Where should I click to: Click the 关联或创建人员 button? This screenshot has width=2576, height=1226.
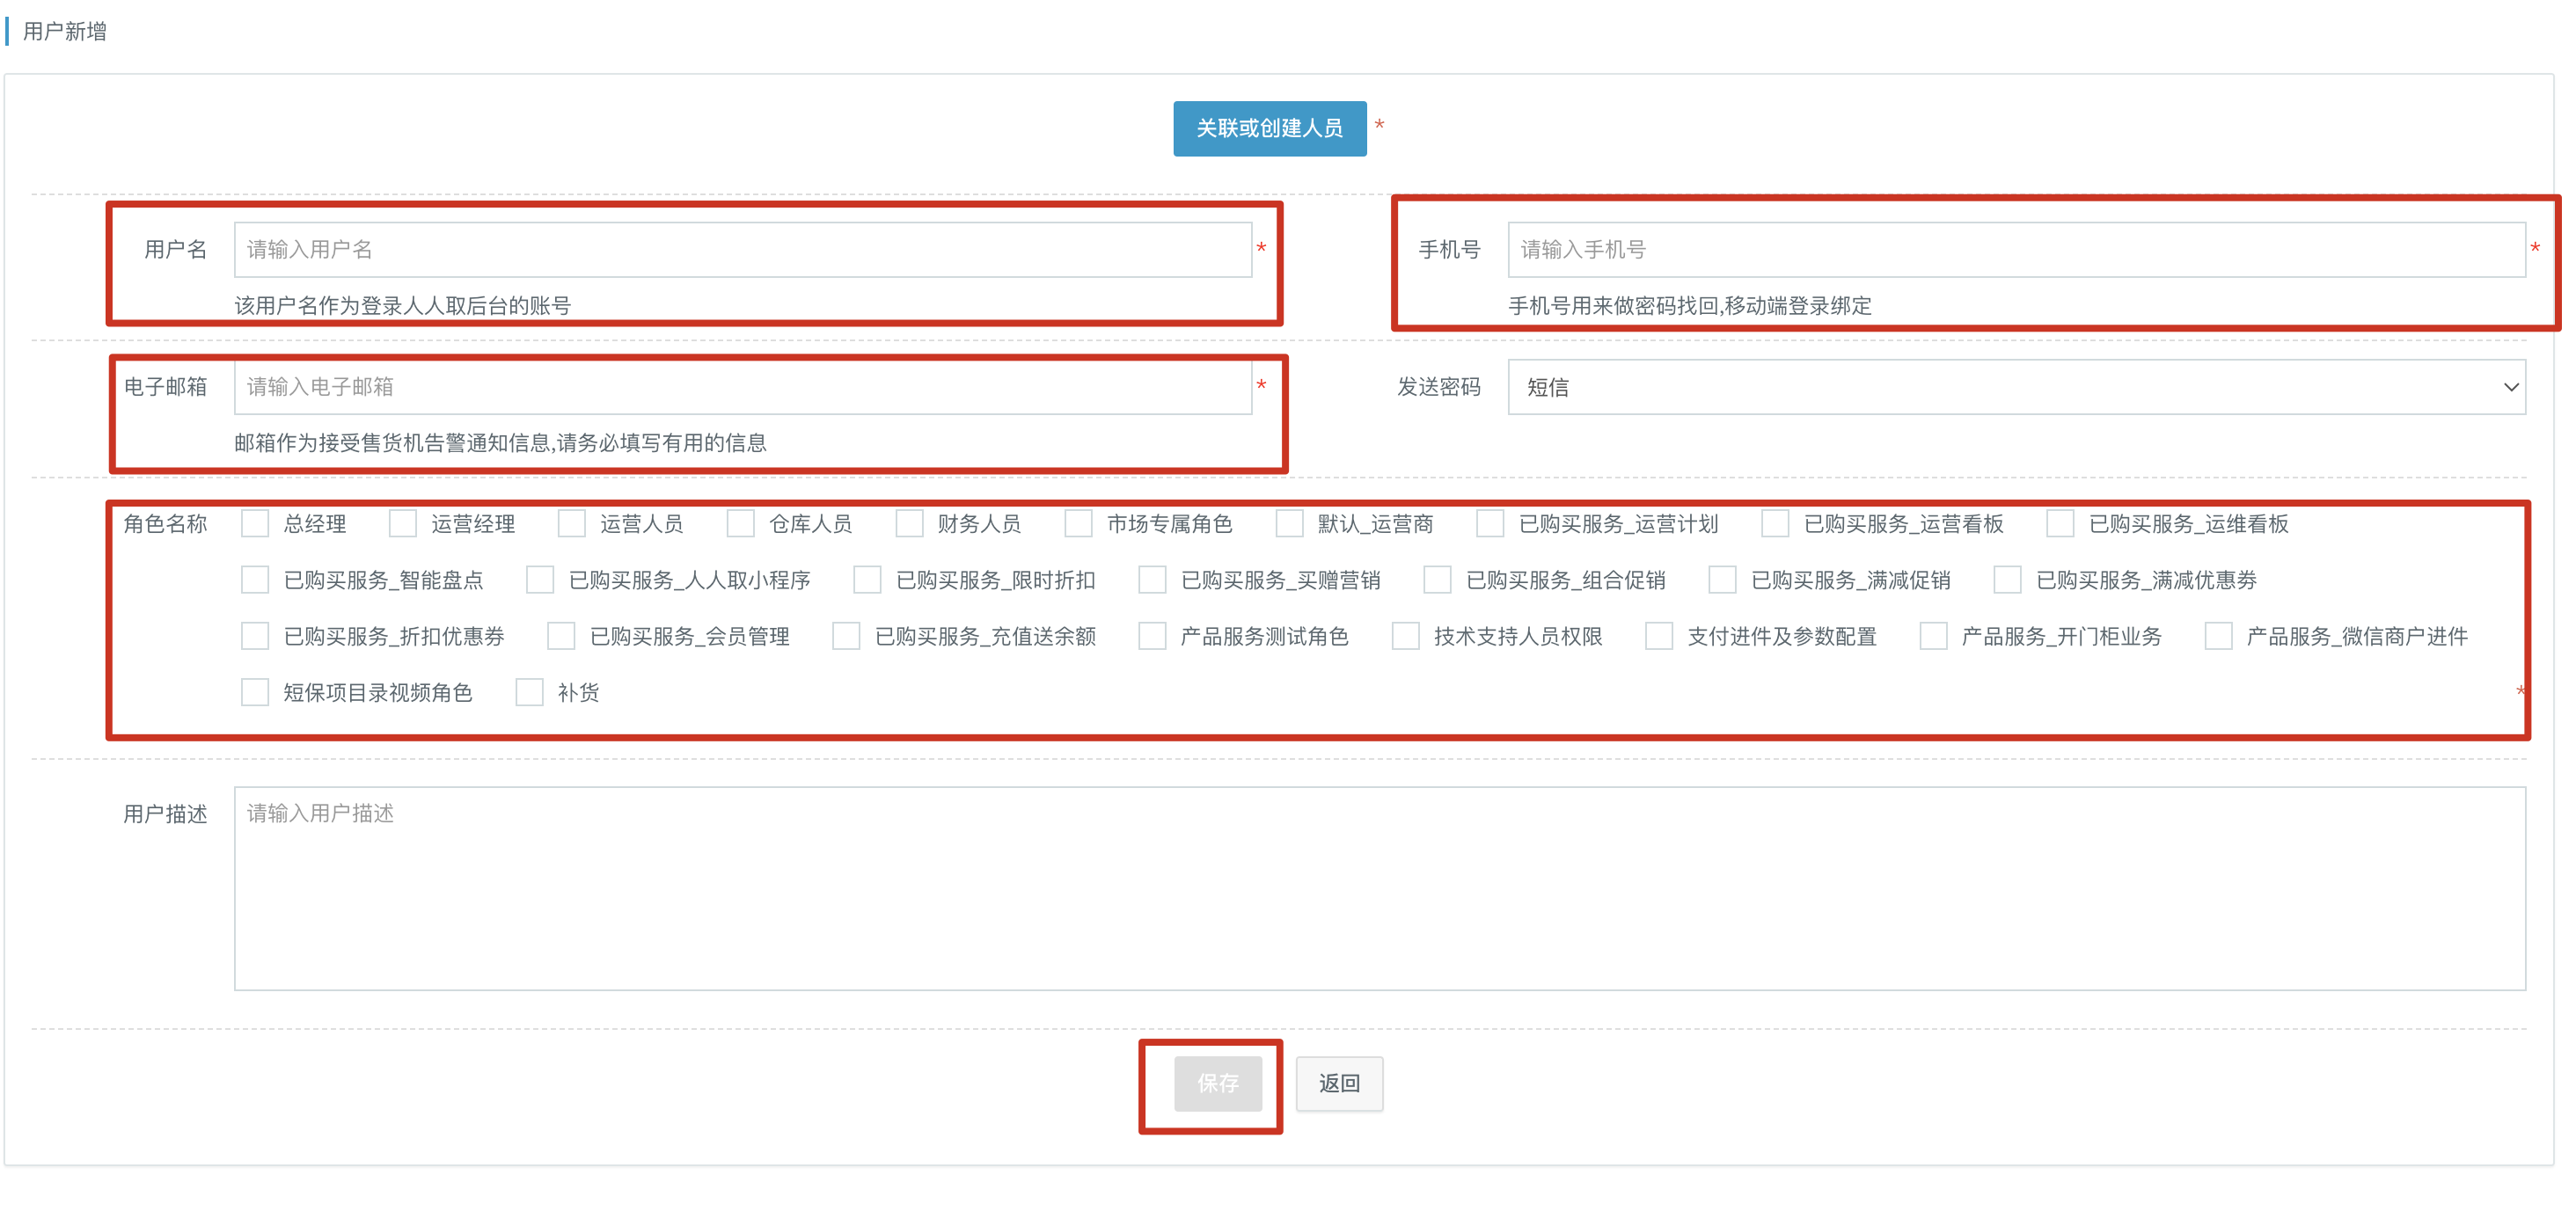click(x=1269, y=128)
